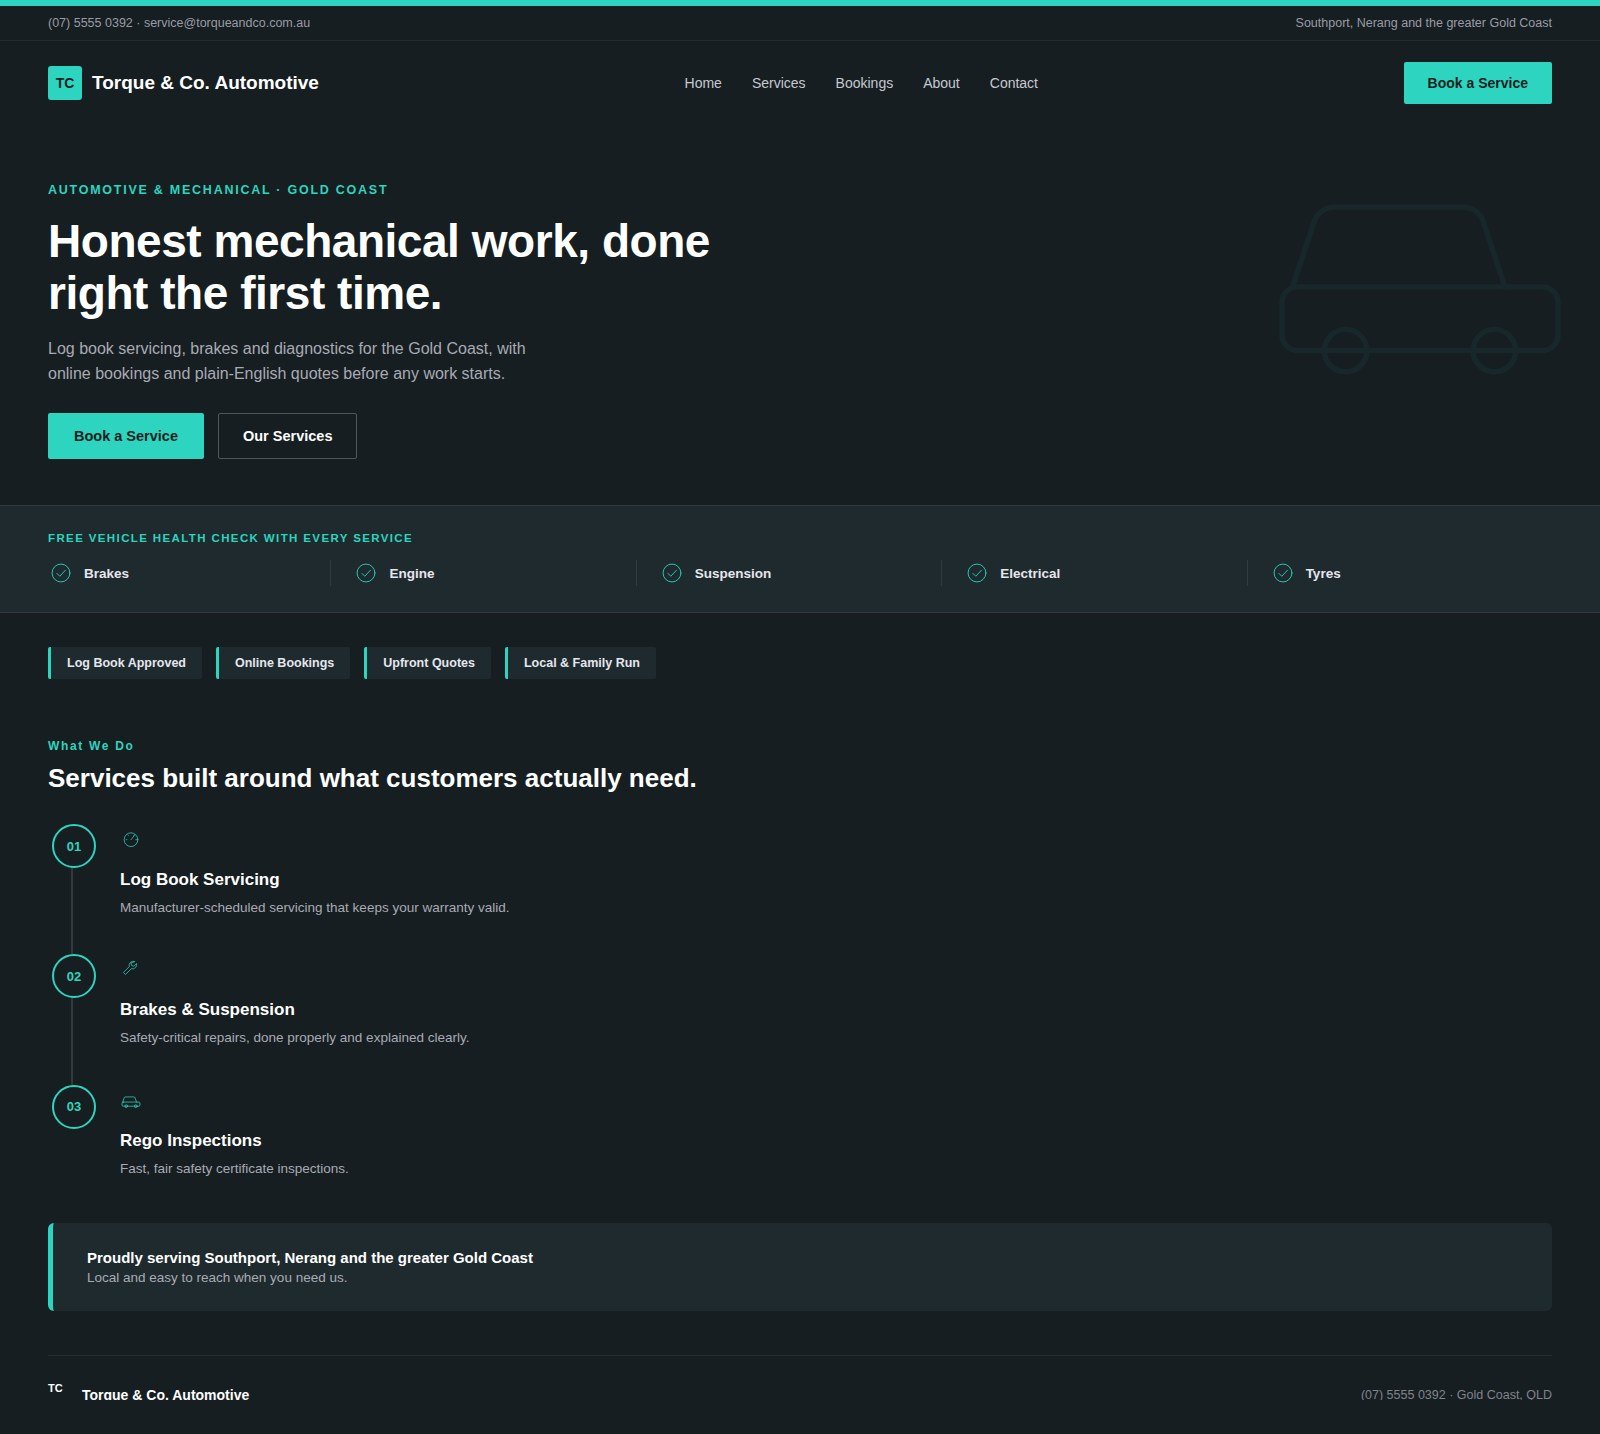Click the Rego Inspections heading
The image size is (1600, 1434).
190,1140
